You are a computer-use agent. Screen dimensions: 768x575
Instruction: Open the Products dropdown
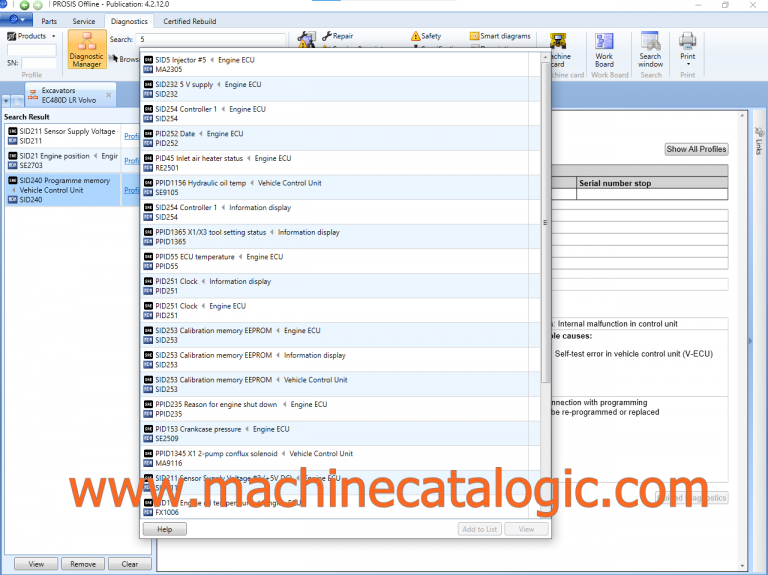coord(31,36)
